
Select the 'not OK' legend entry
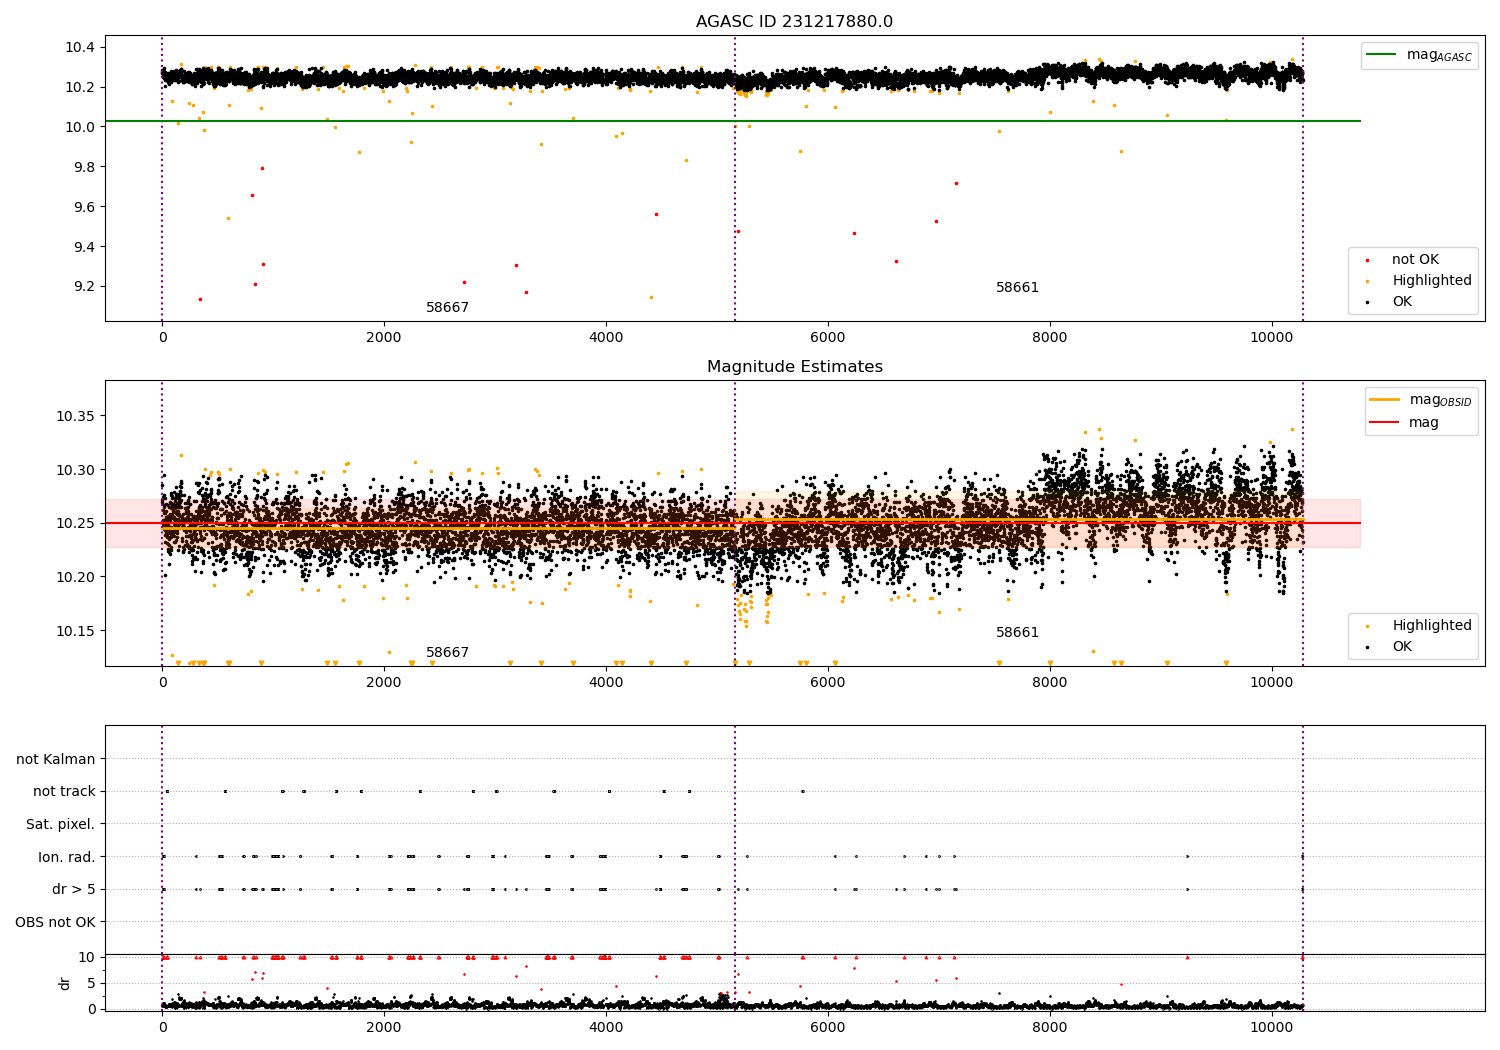pos(1414,260)
